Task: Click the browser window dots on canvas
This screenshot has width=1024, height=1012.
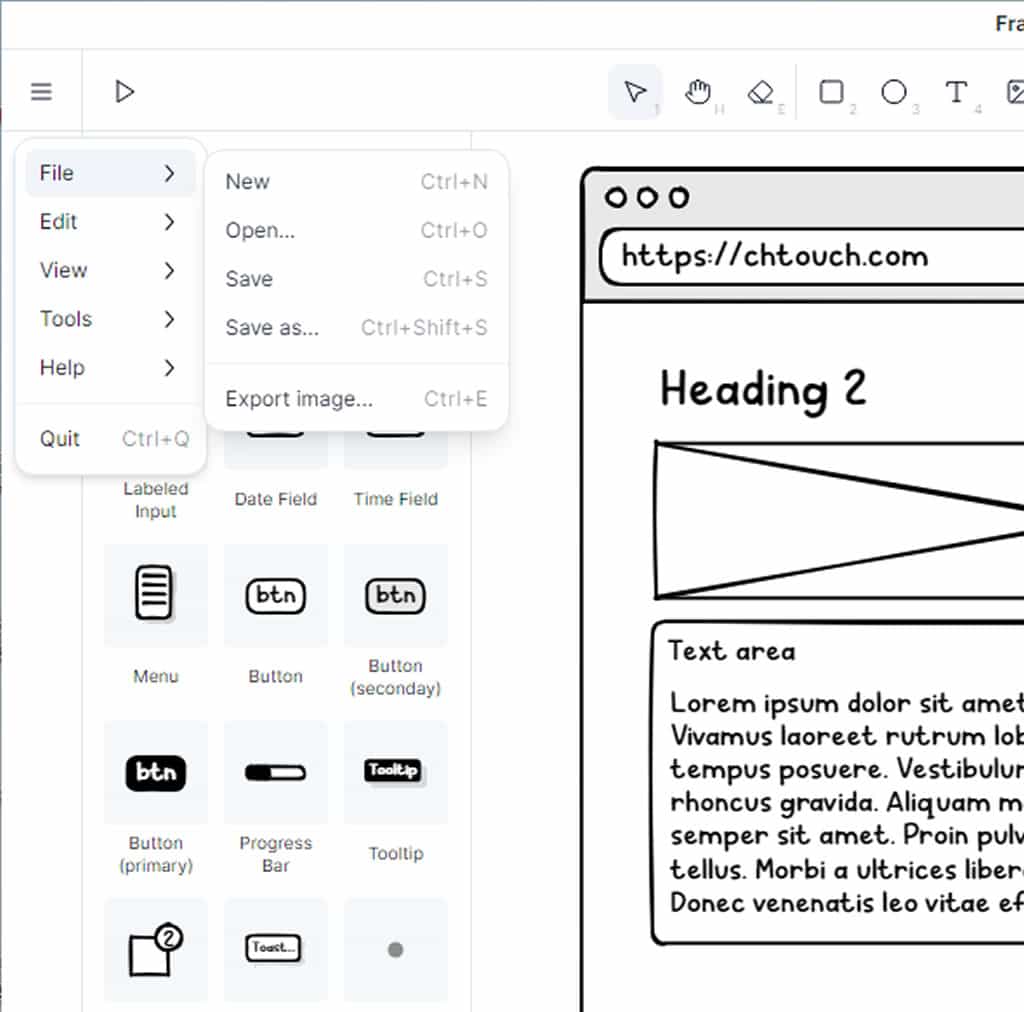Action: click(647, 197)
